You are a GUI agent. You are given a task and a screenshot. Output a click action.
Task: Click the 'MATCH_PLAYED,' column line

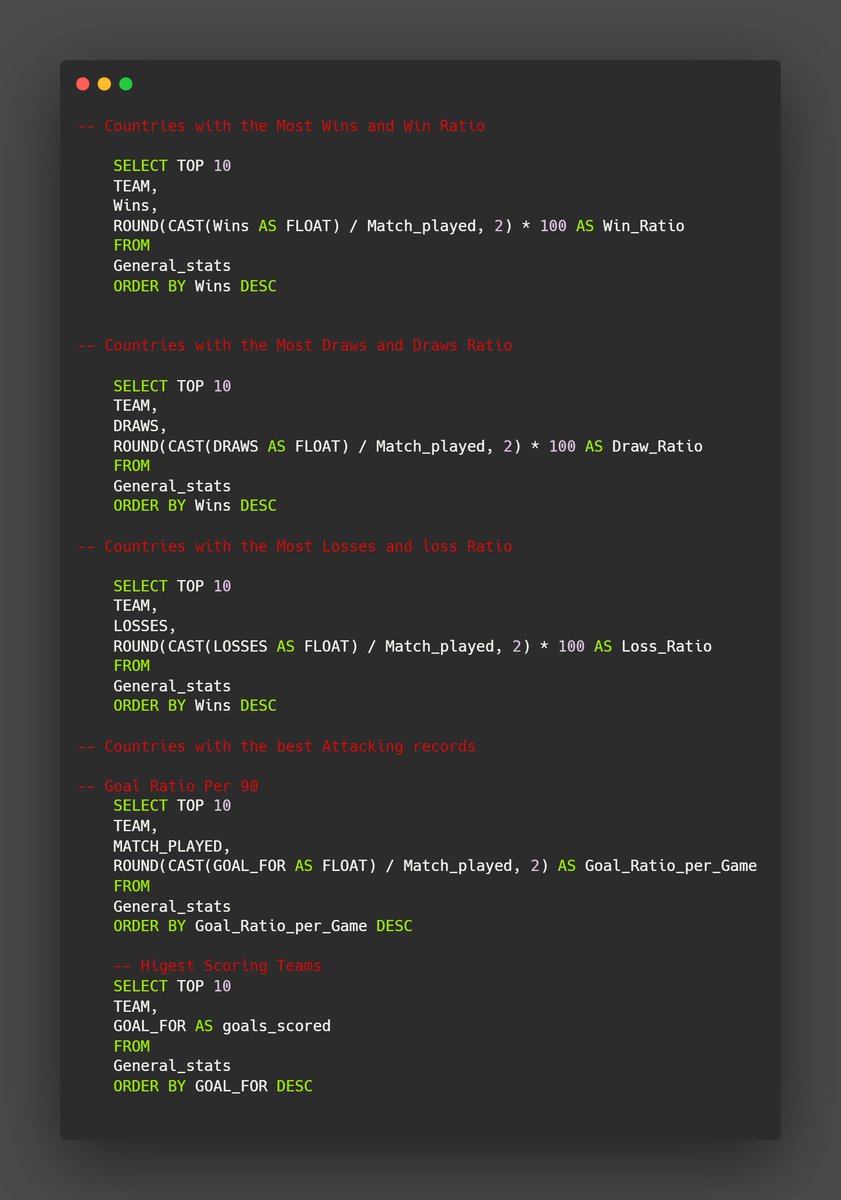click(x=172, y=846)
